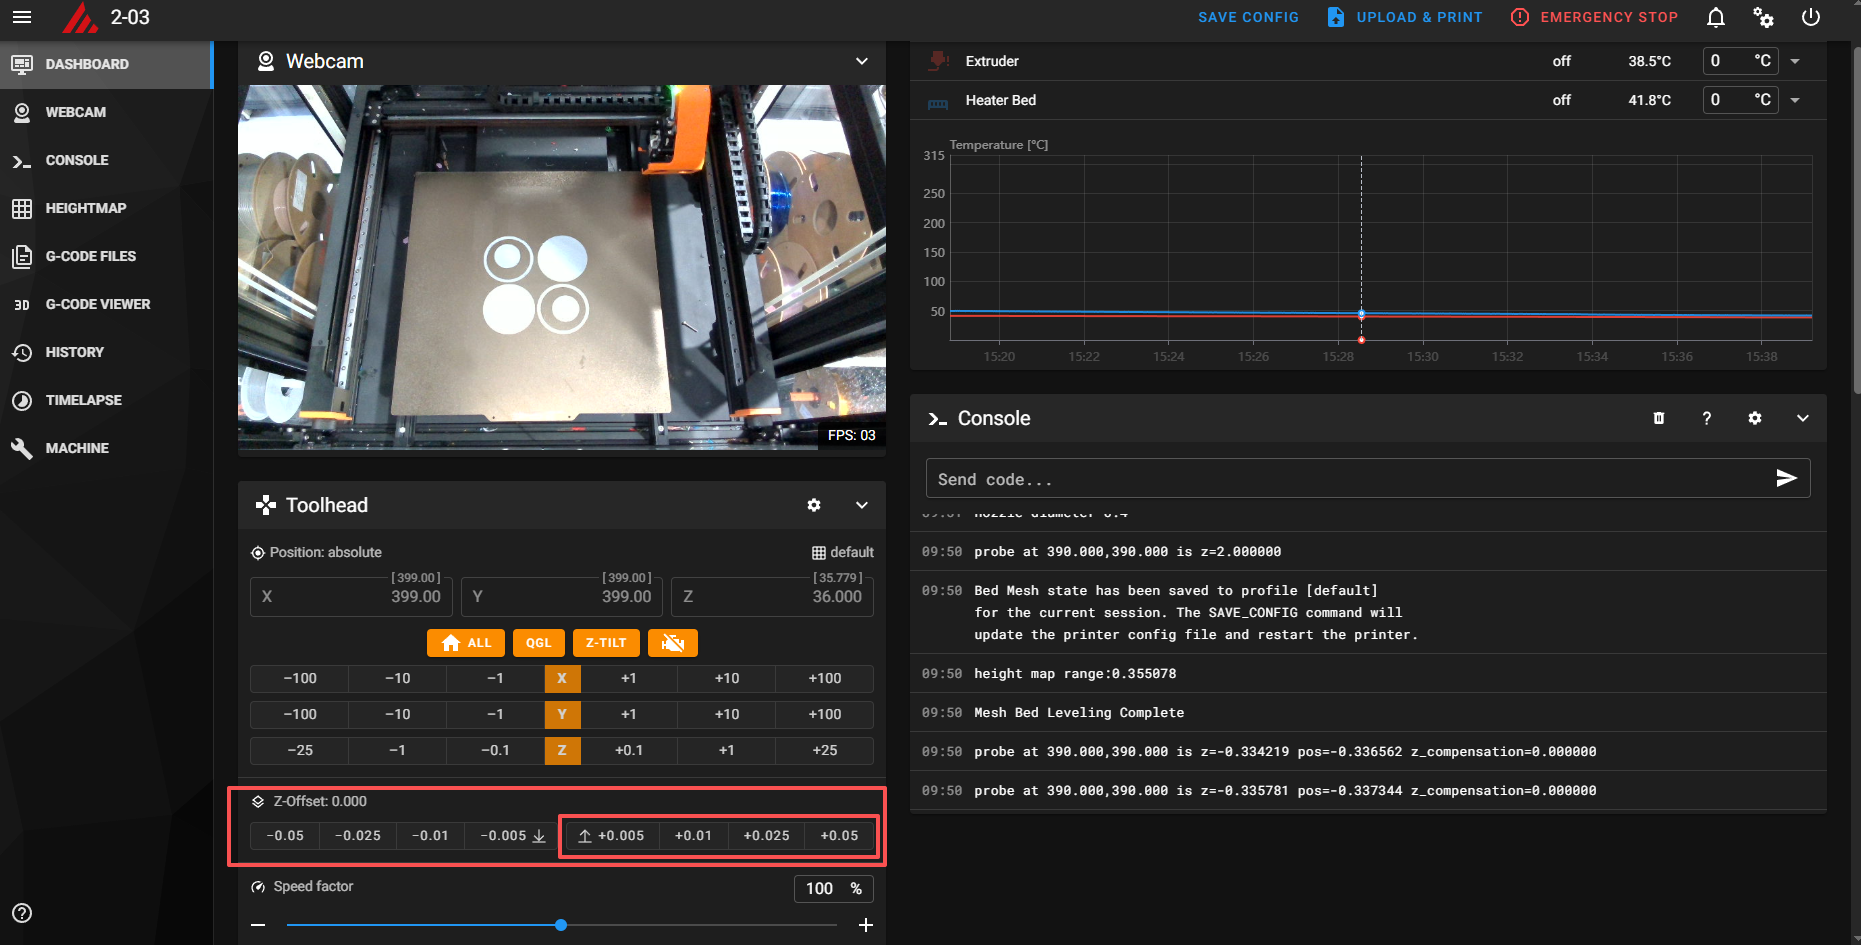1861x945 pixels.
Task: Clear console with the trash icon
Action: point(1659,418)
